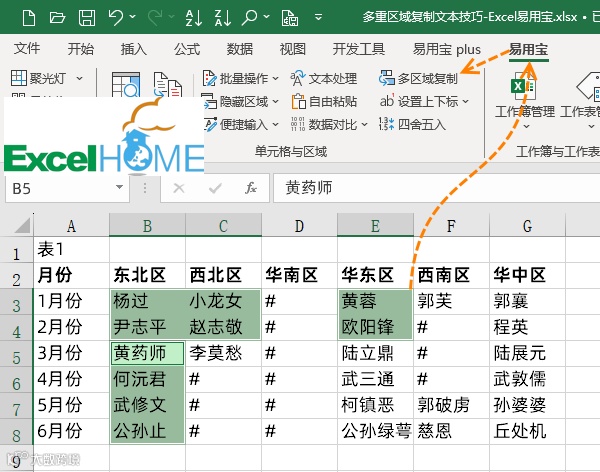
Task: Open the Name Box dropdown arrow
Action: (119, 187)
